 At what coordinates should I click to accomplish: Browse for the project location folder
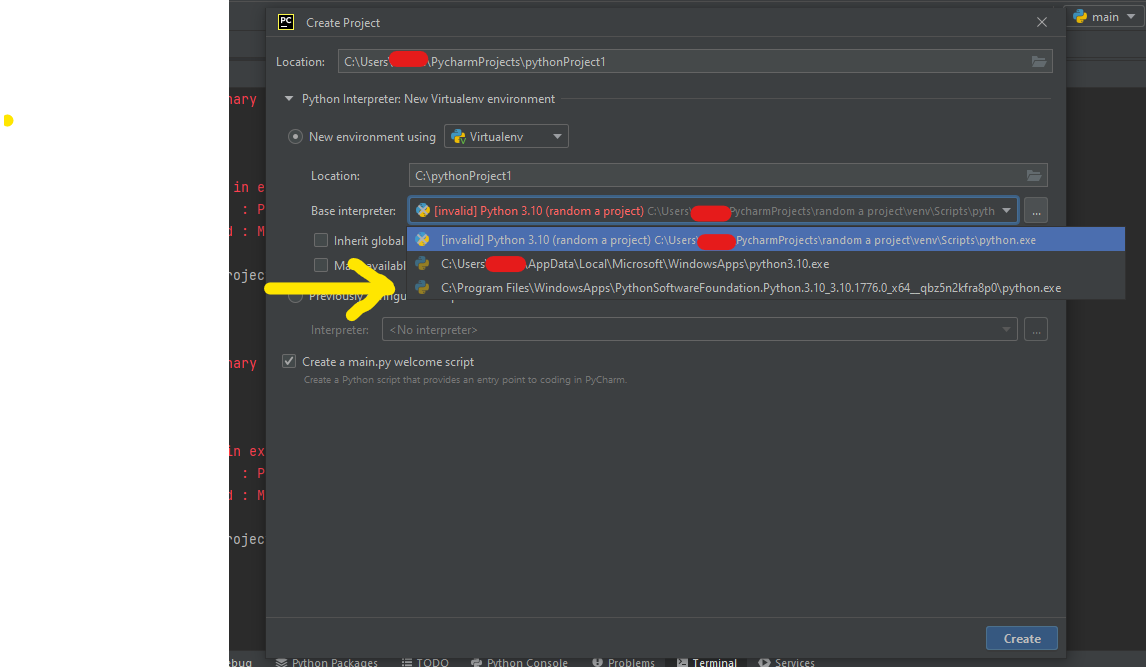1039,61
